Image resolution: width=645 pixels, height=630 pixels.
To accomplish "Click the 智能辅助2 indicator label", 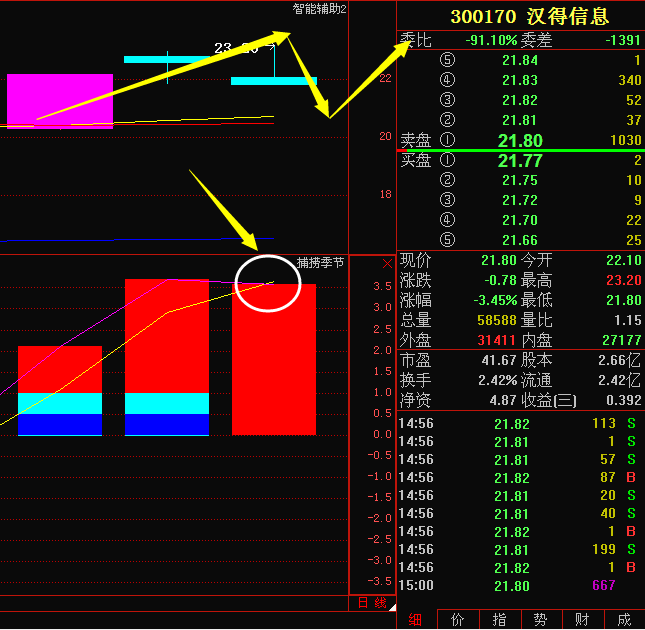I will [320, 9].
